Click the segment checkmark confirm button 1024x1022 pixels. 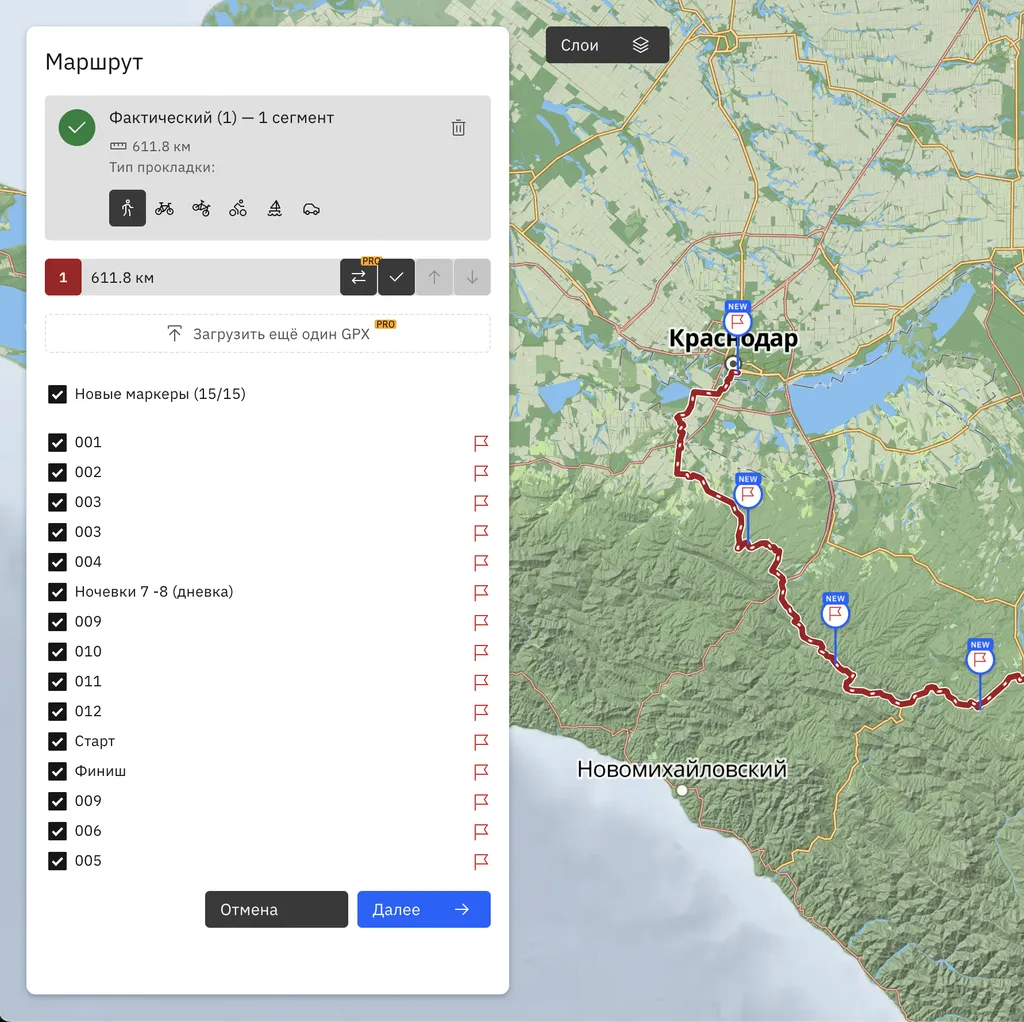[x=396, y=277]
